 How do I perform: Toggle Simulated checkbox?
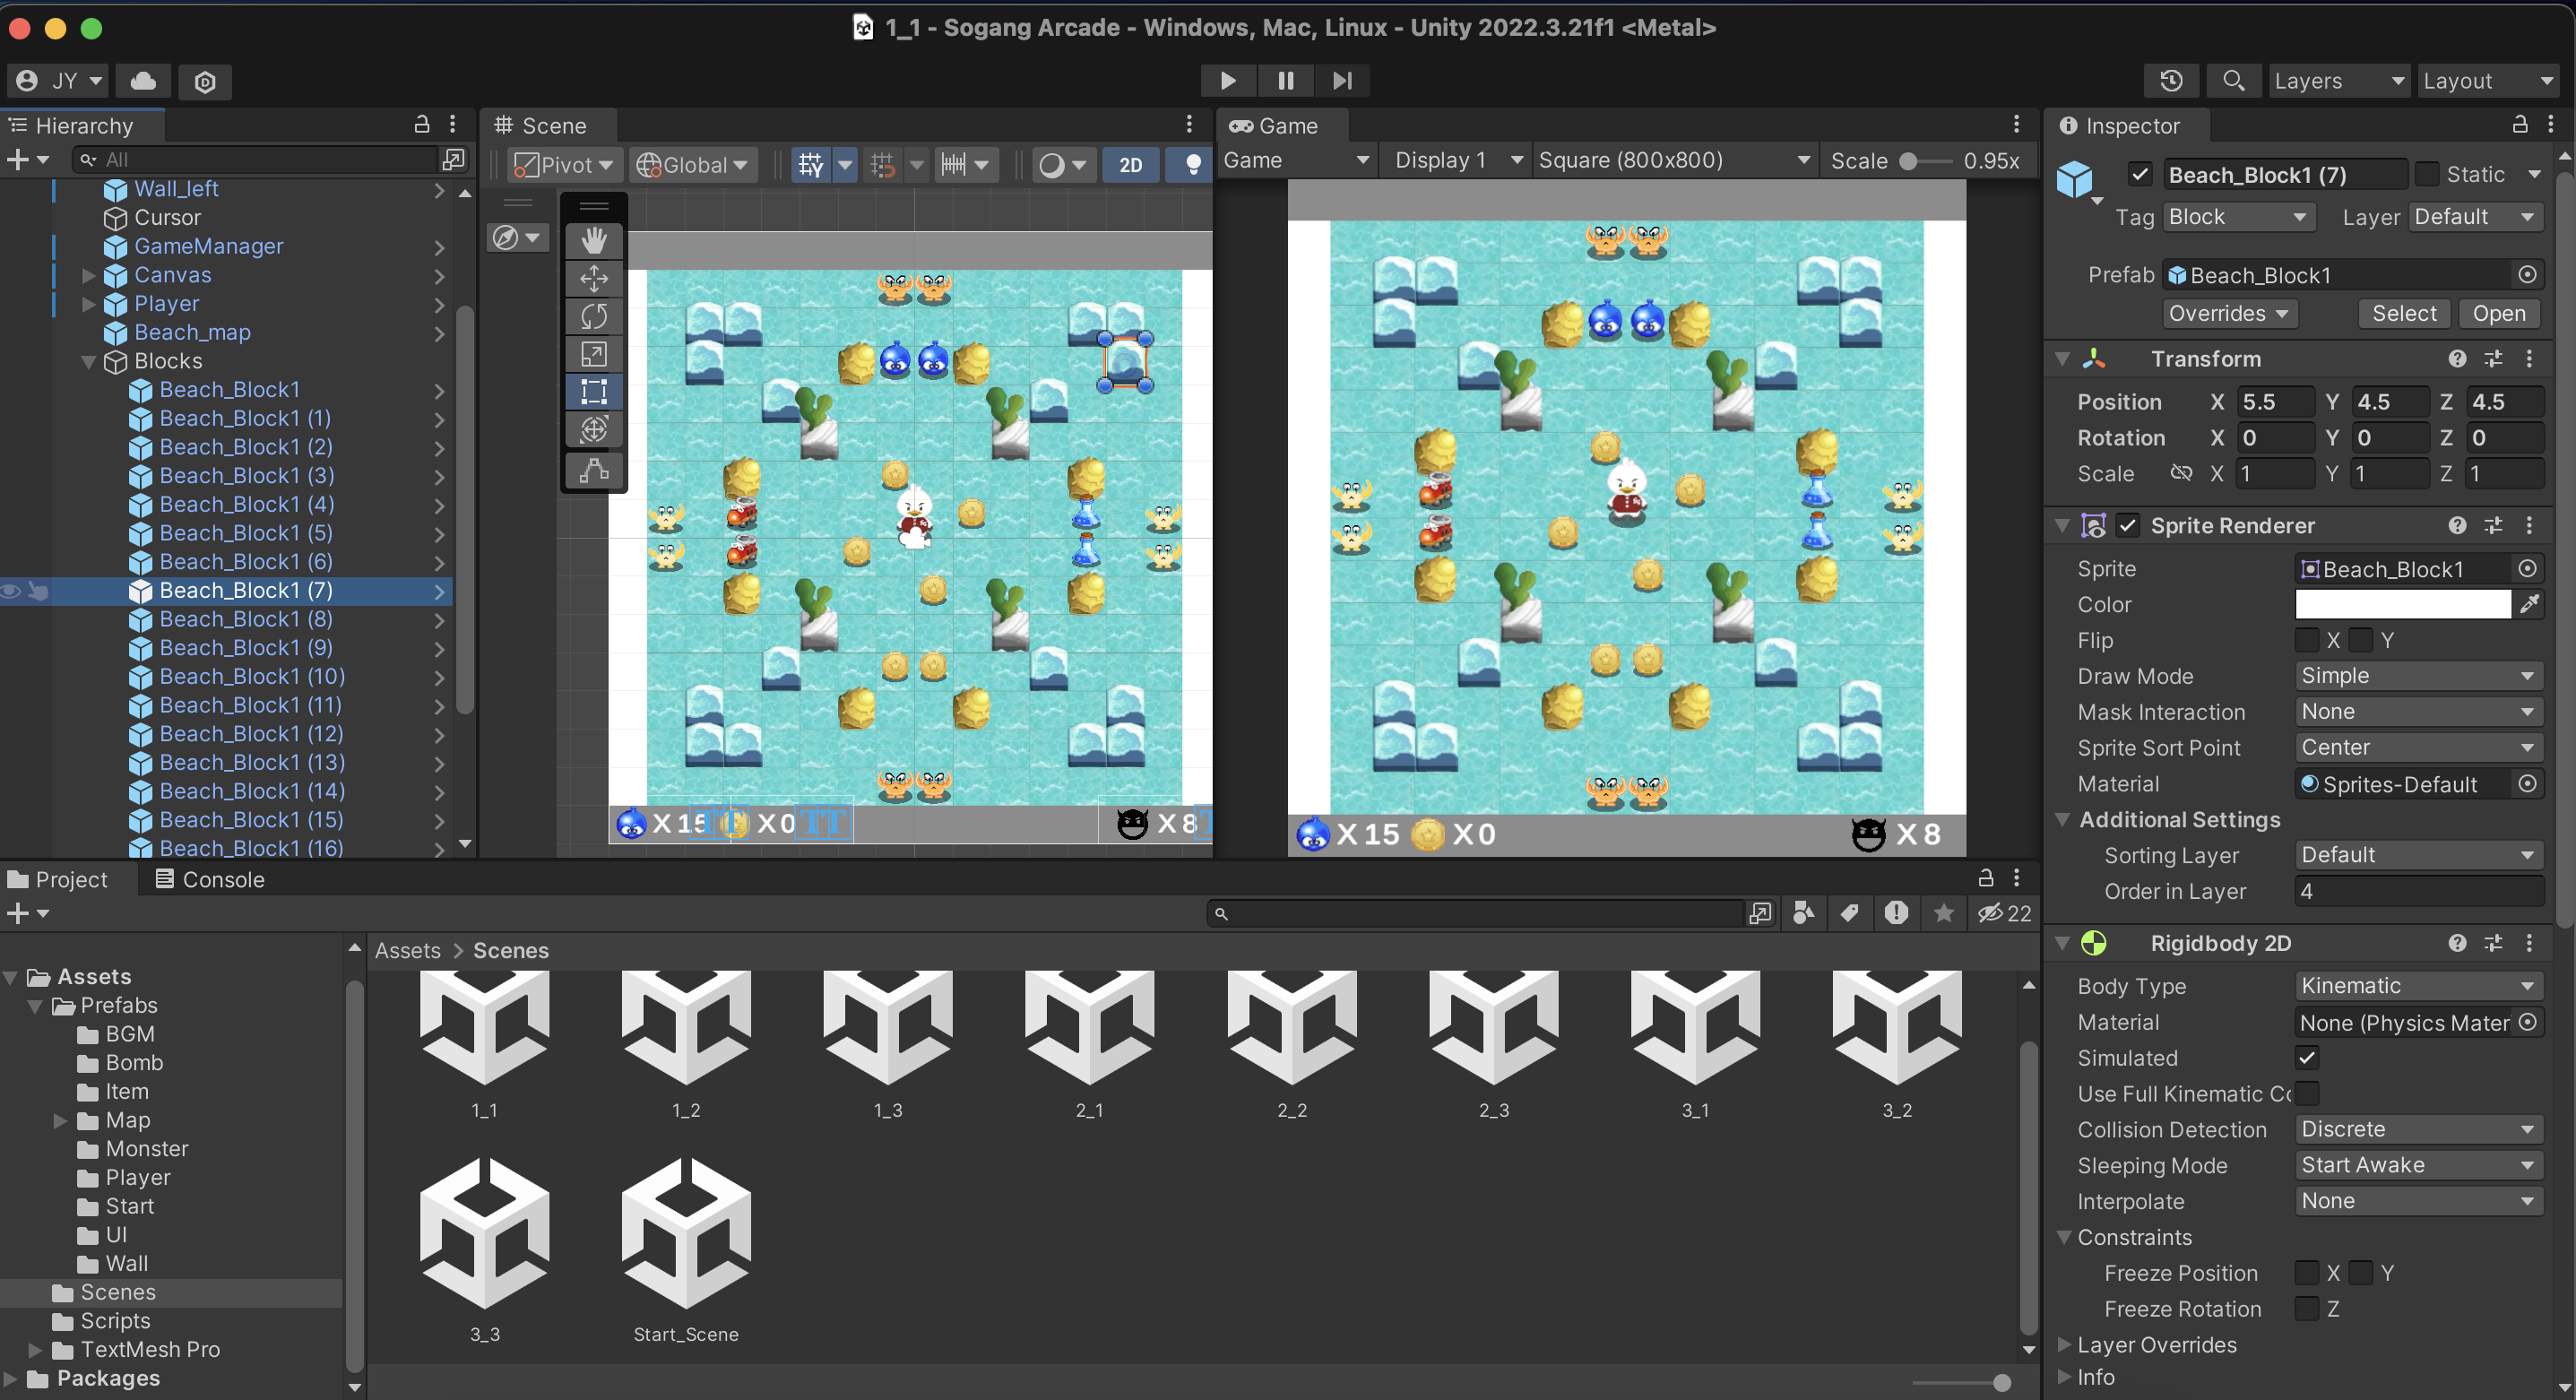tap(2306, 1058)
